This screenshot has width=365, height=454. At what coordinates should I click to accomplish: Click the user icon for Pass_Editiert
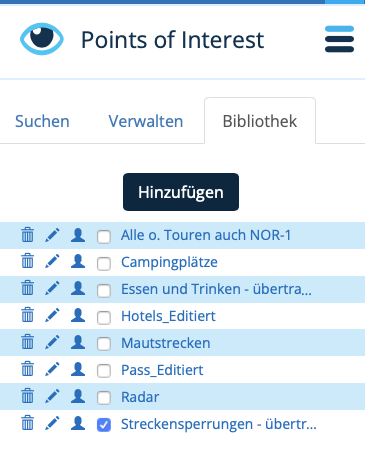coord(78,369)
